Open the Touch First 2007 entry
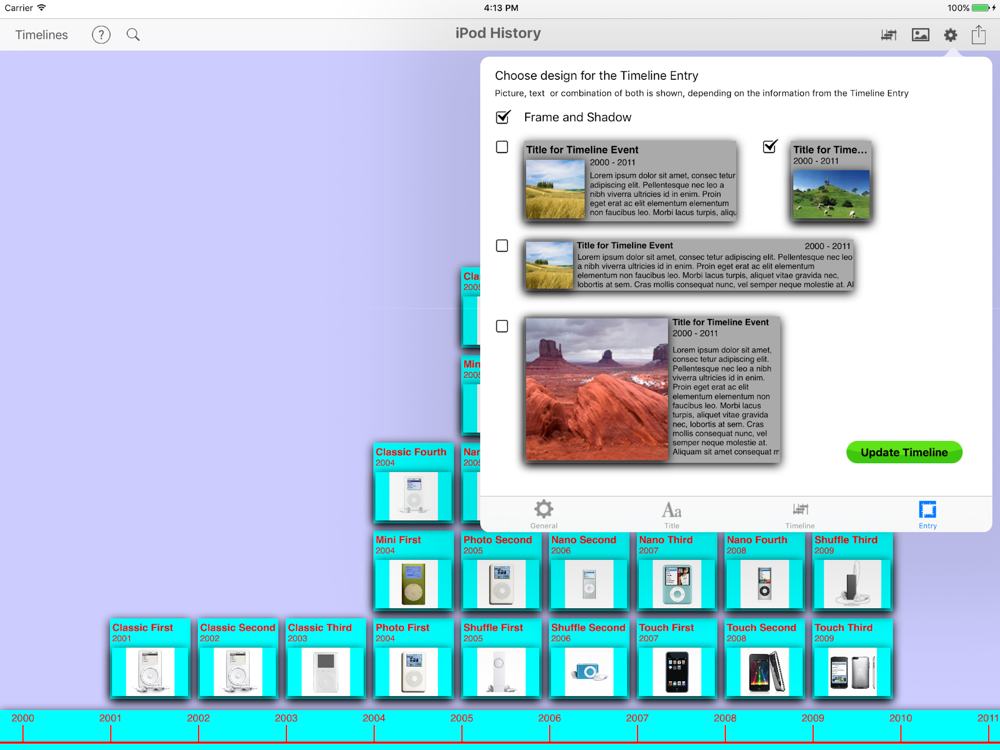1000x750 pixels. click(677, 658)
